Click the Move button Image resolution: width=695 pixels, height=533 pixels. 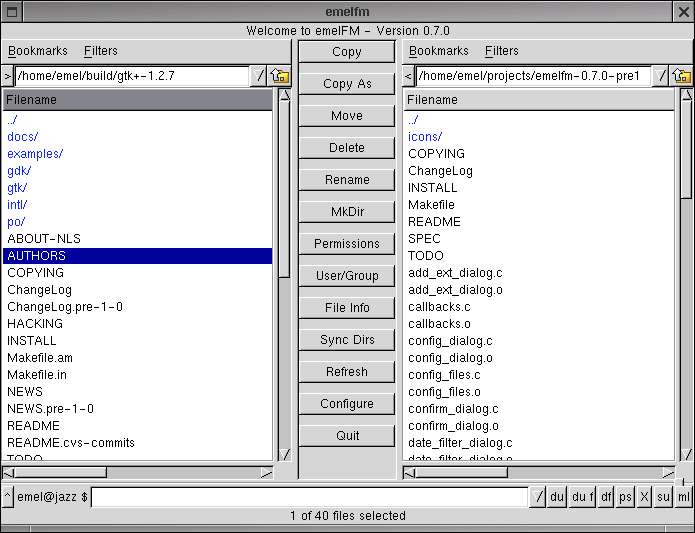pos(347,116)
